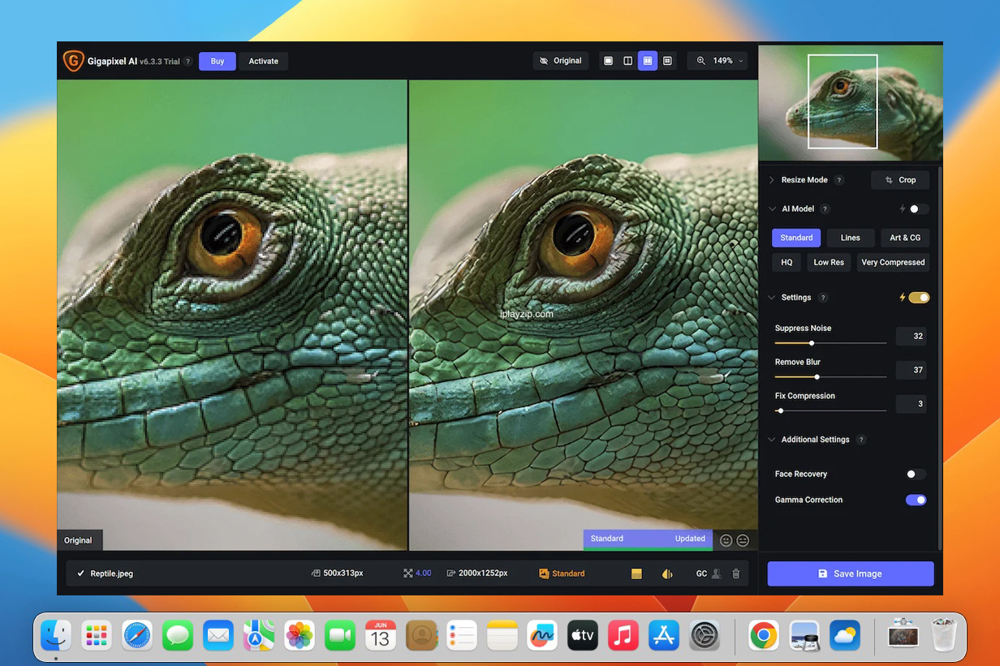Select the Very Compressed AI model
Image resolution: width=1000 pixels, height=666 pixels.
(x=893, y=262)
